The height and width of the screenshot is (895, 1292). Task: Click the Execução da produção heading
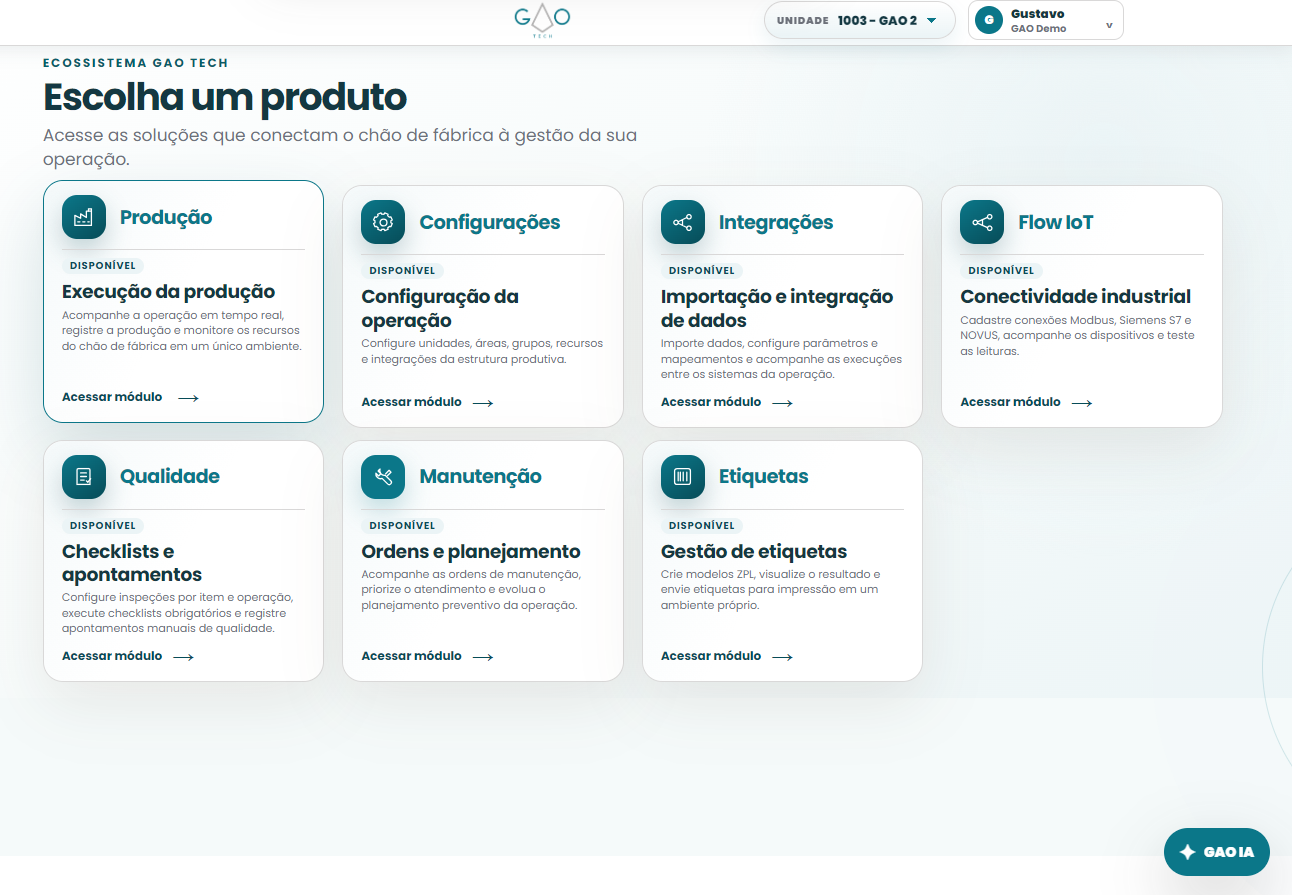[x=168, y=292]
